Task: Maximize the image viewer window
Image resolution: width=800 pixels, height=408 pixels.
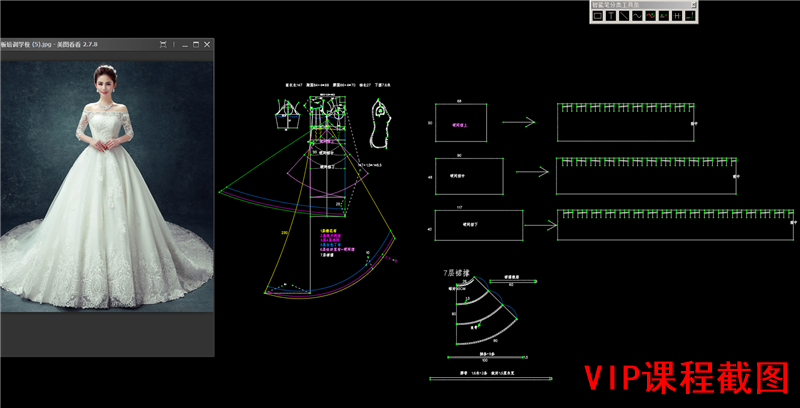Action: pos(196,44)
